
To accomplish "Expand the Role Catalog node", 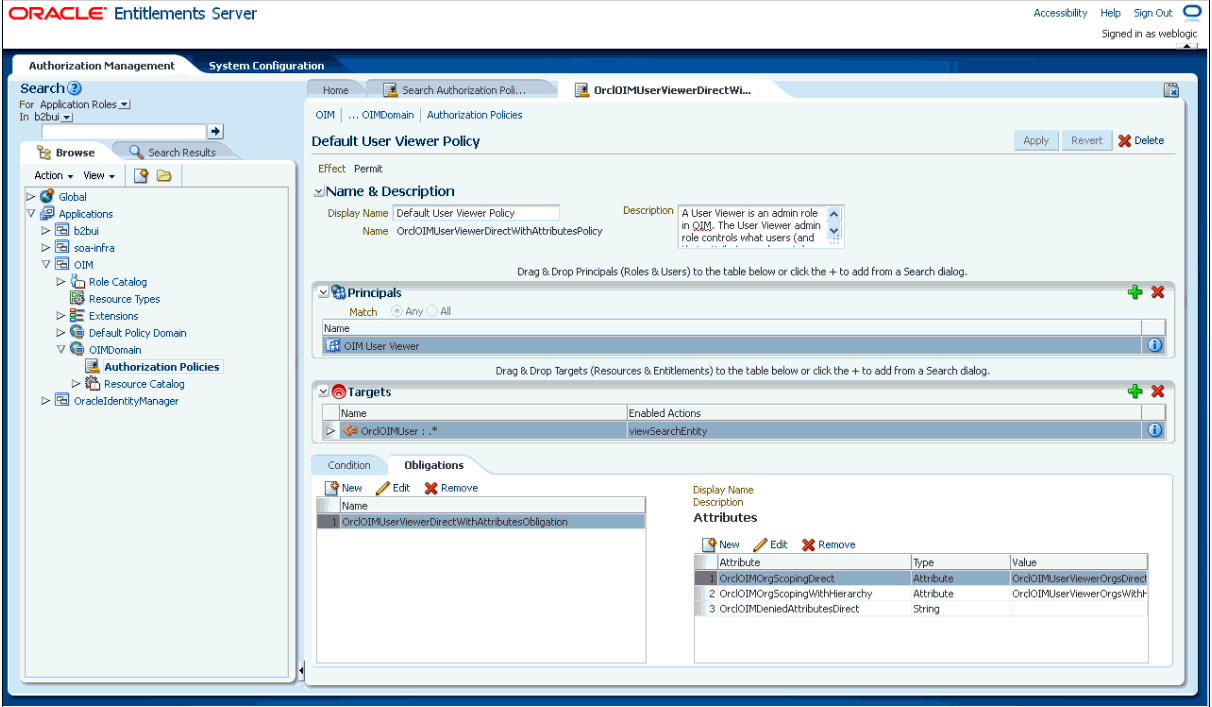I will (x=61, y=282).
